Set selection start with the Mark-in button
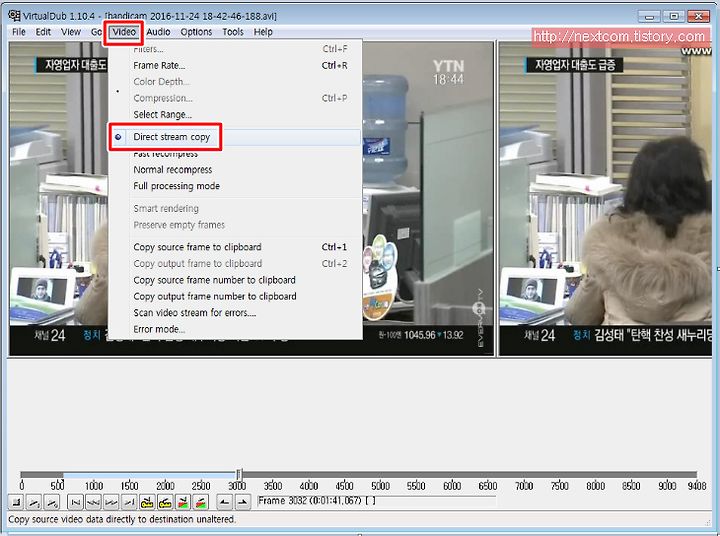This screenshot has width=720, height=536. [224, 502]
